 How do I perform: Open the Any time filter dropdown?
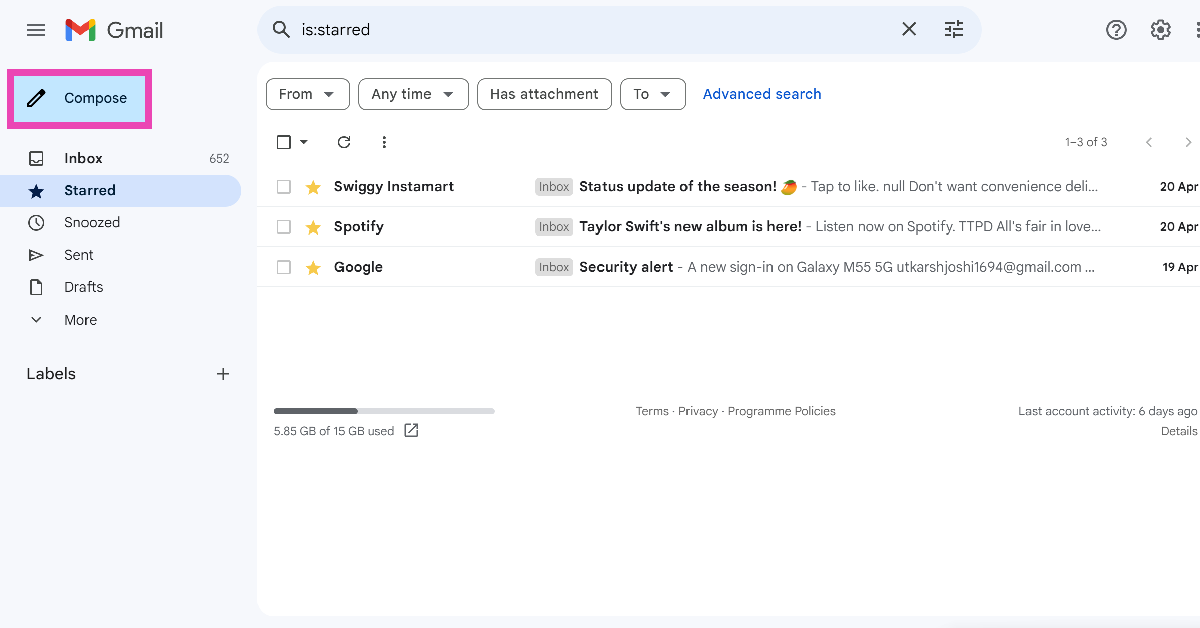pos(412,94)
